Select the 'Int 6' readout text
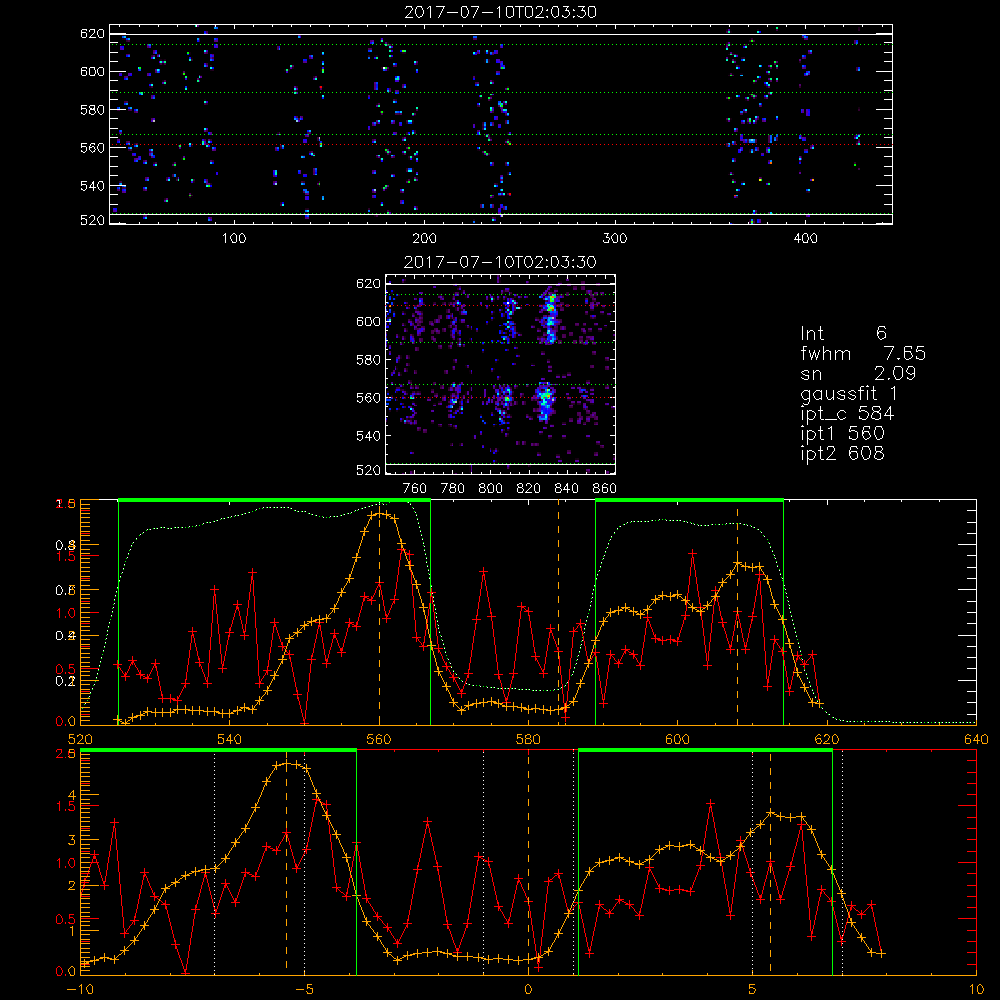1000x1000 pixels. pos(843,333)
